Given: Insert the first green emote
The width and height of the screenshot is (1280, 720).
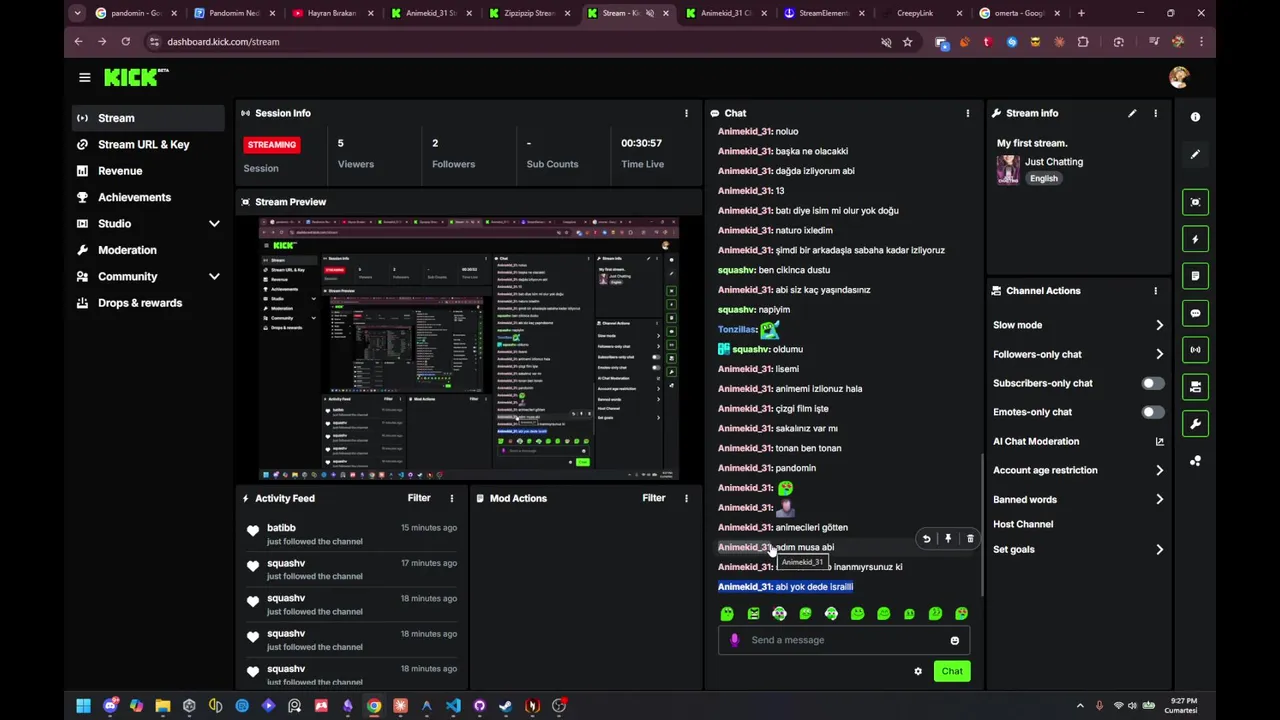Looking at the screenshot, I should click(x=727, y=614).
